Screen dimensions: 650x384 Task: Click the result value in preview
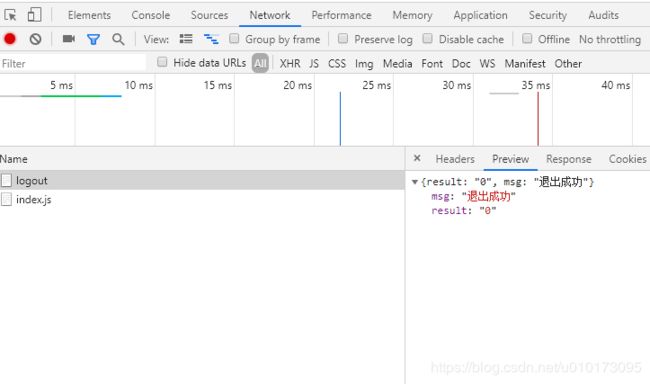point(488,211)
